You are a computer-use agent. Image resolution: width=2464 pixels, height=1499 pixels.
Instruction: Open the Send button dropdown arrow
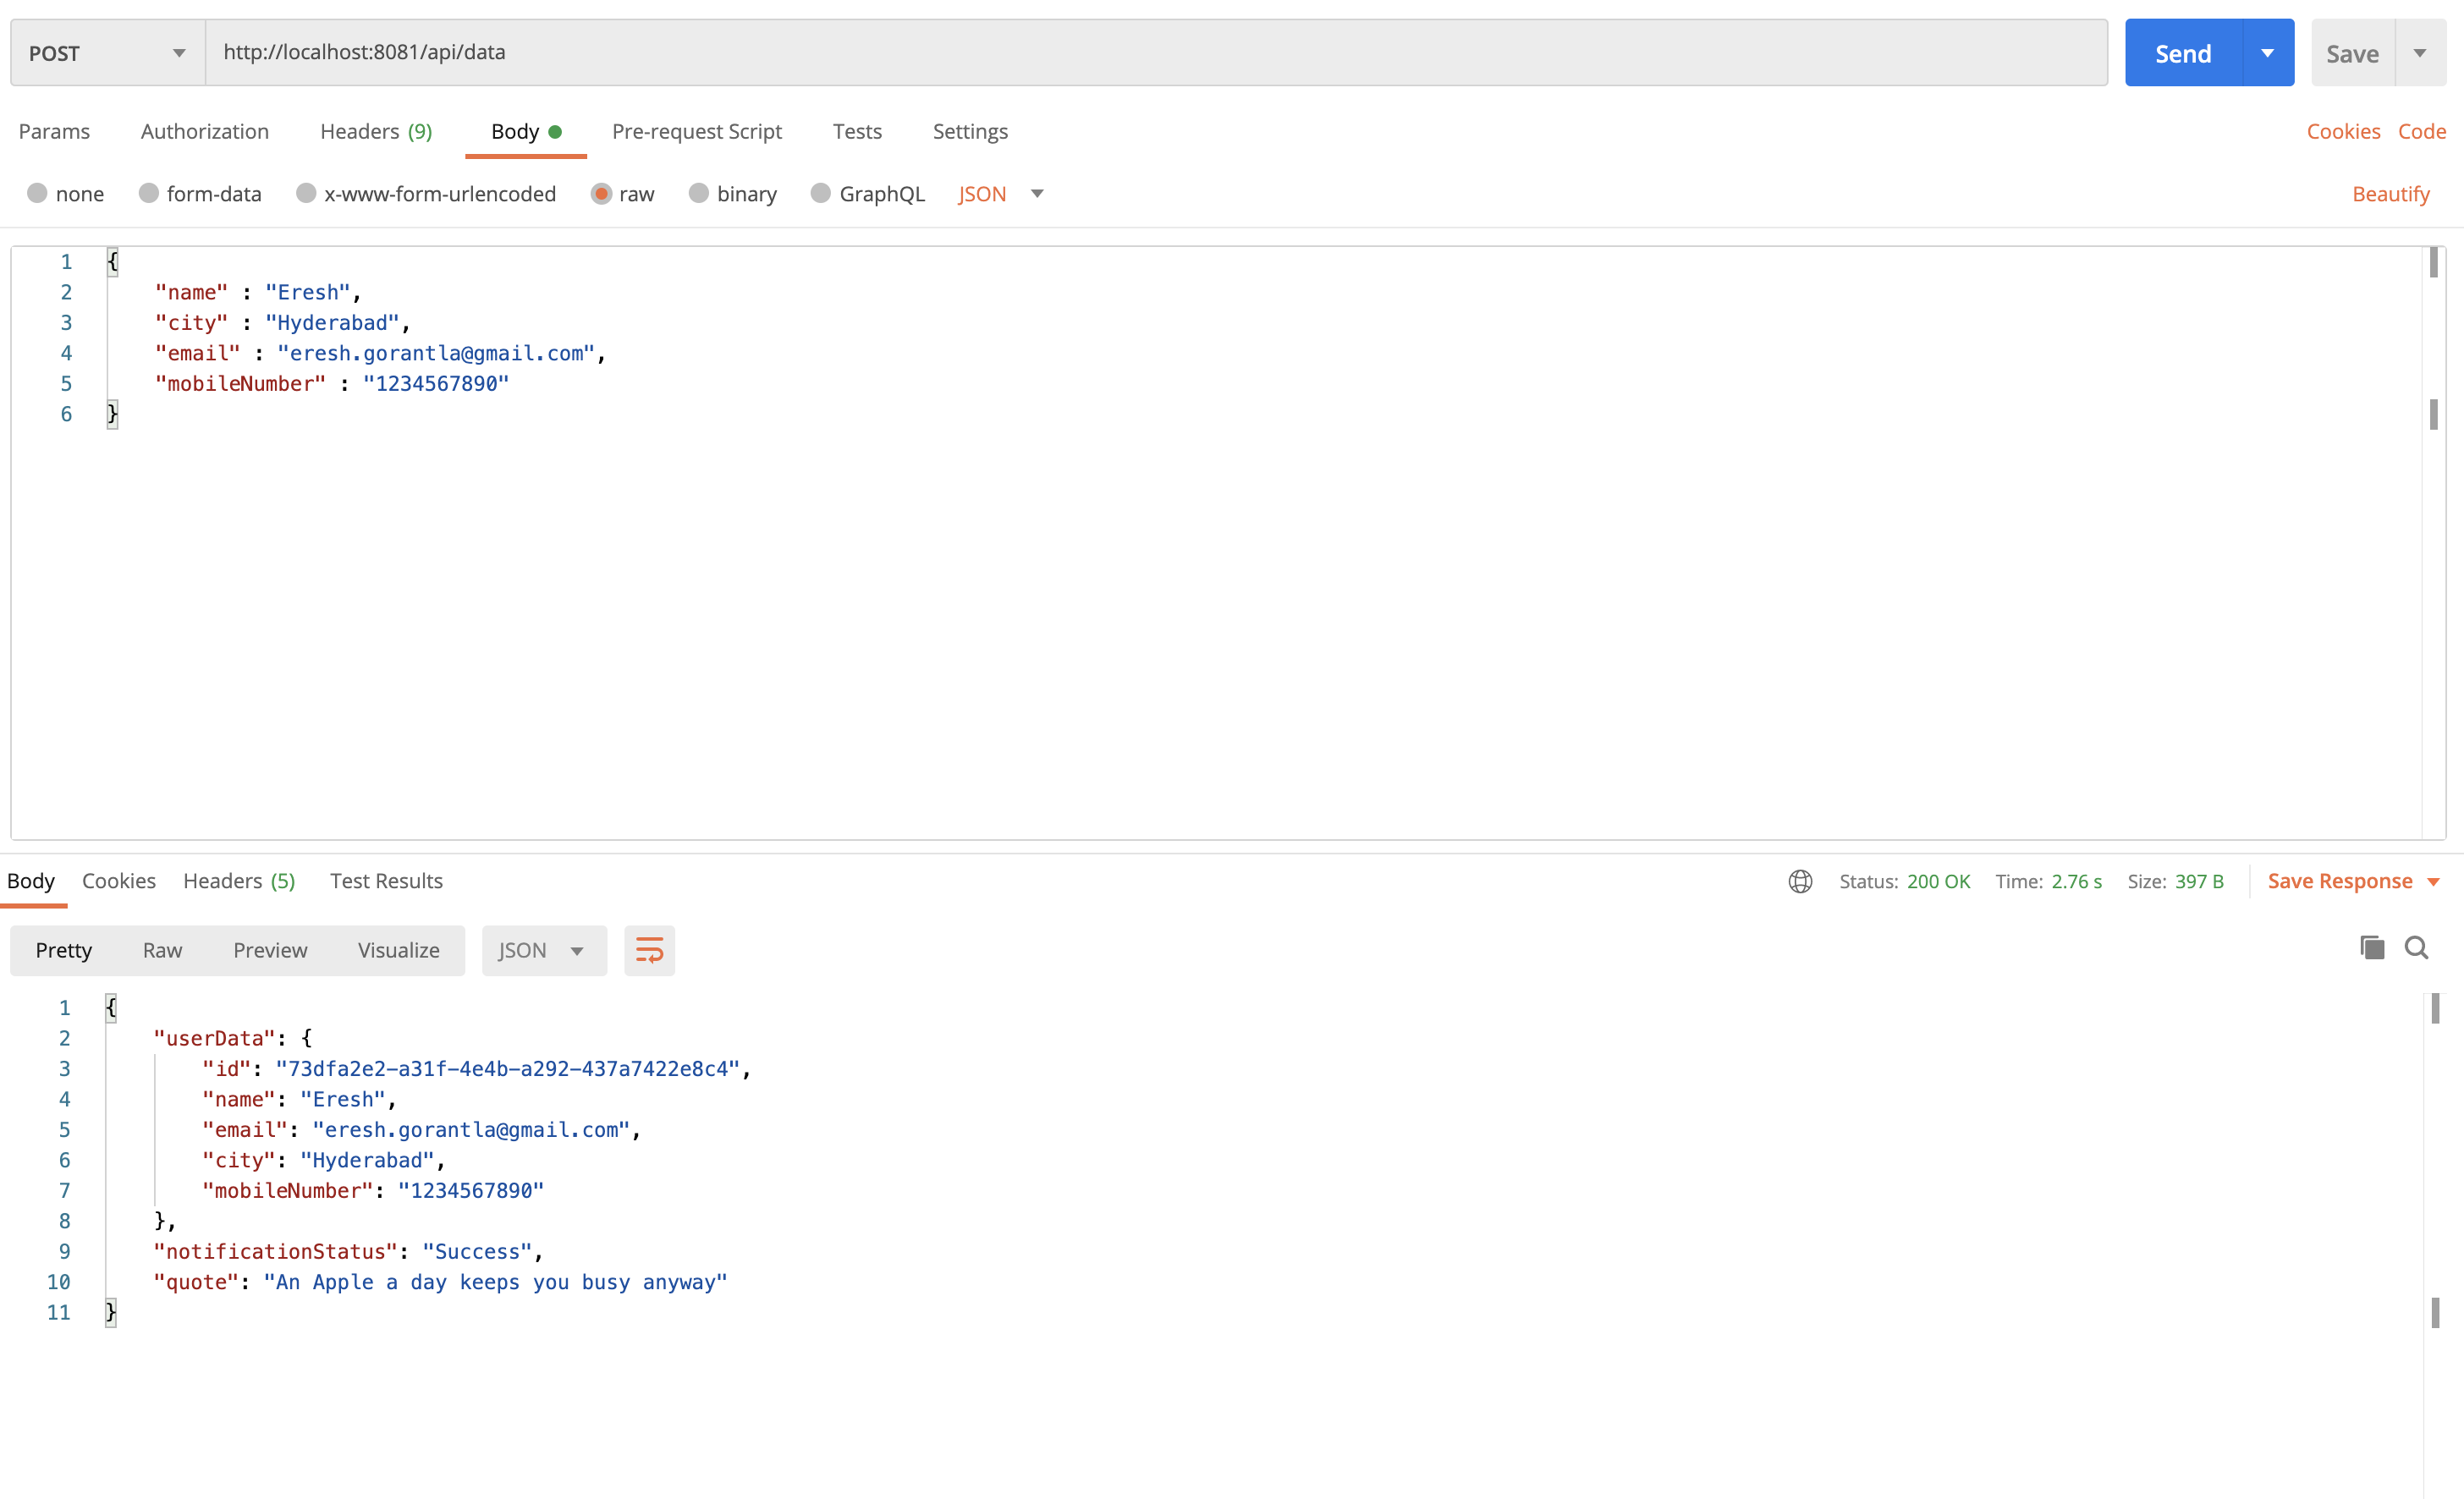2267,53
